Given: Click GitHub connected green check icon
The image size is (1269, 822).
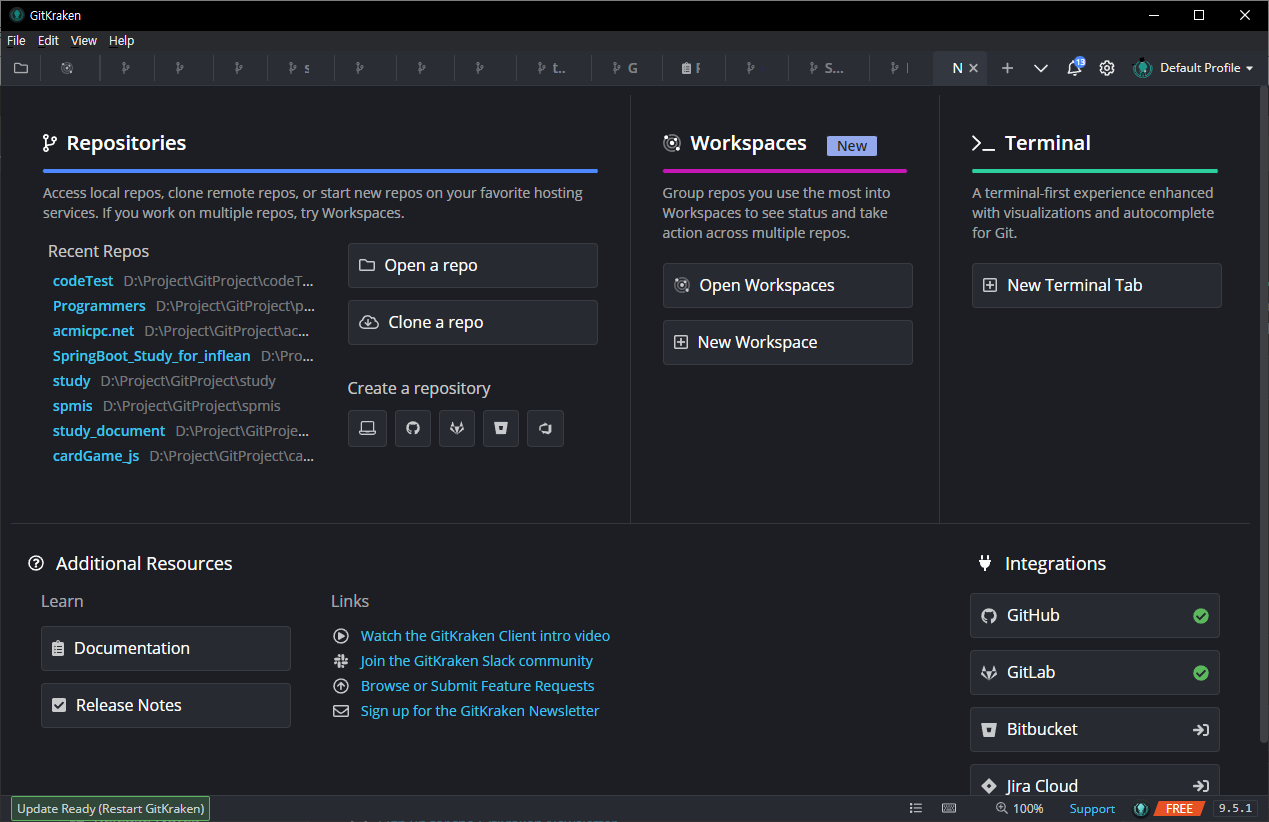Looking at the screenshot, I should (1201, 616).
